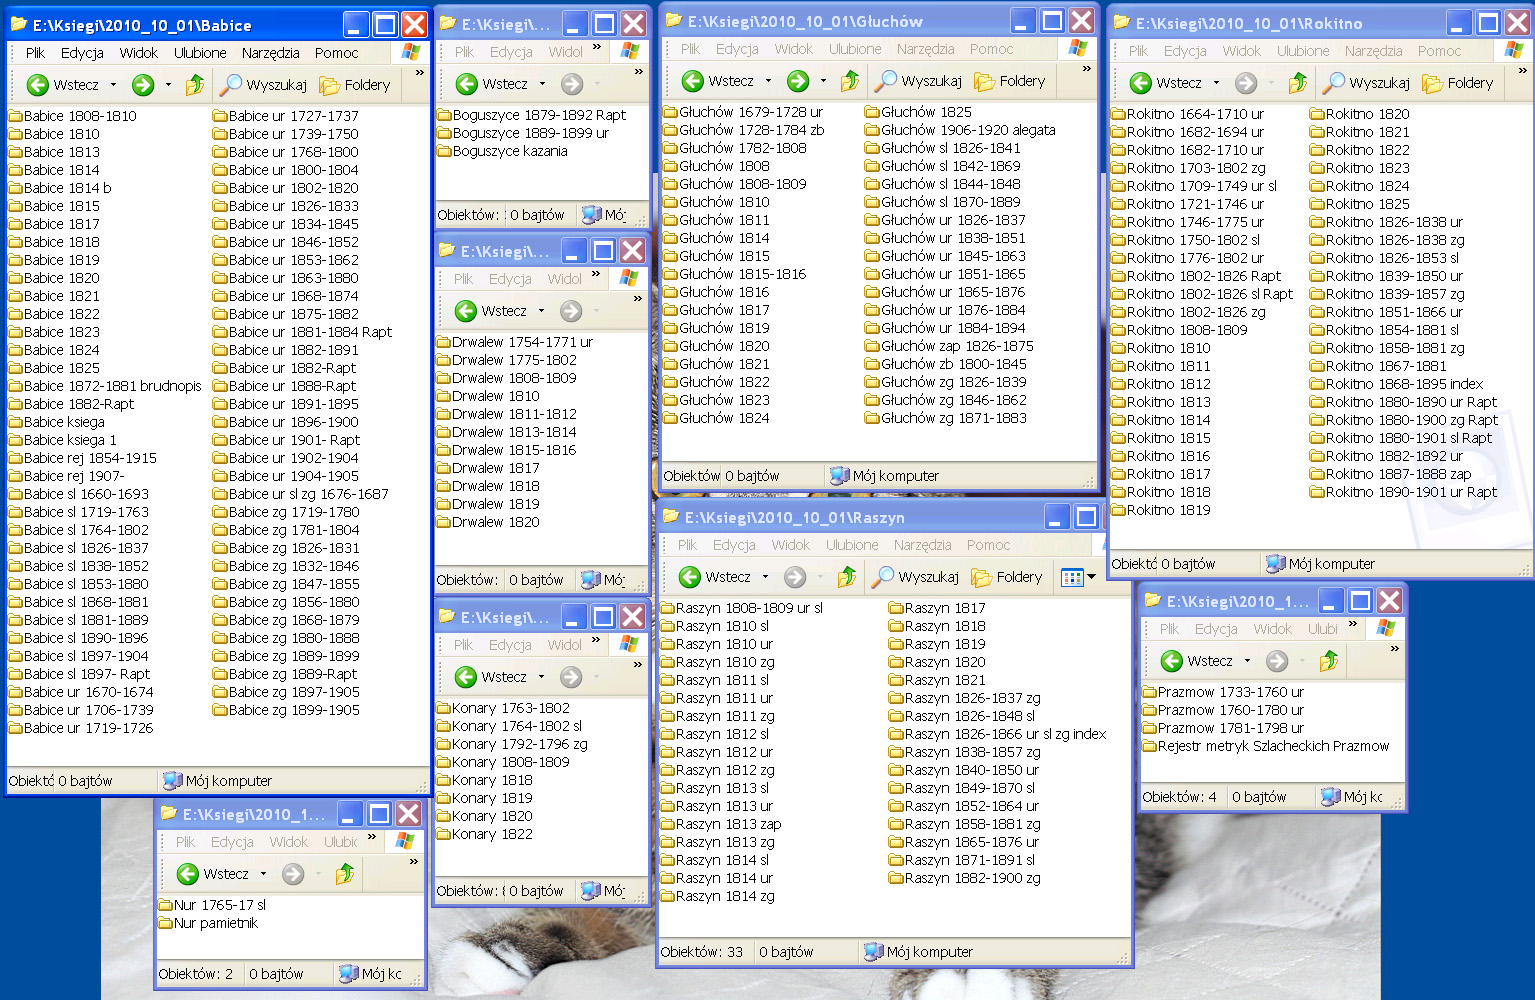Select the 'Babice rej 1854-1915' folder

pos(90,458)
